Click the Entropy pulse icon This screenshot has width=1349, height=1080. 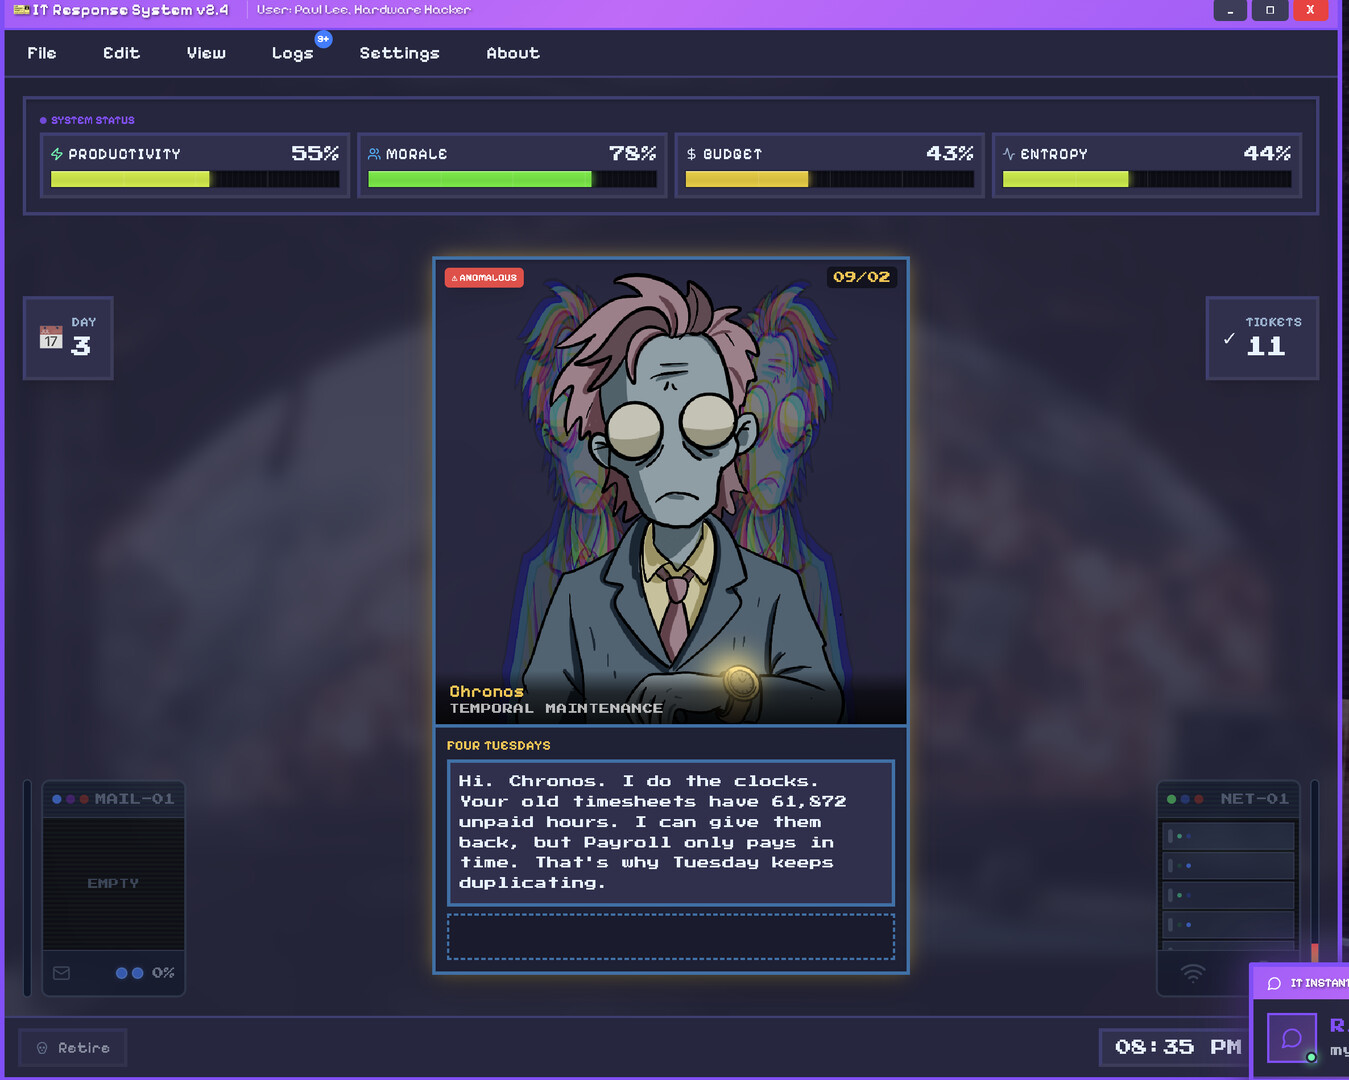pos(1009,154)
